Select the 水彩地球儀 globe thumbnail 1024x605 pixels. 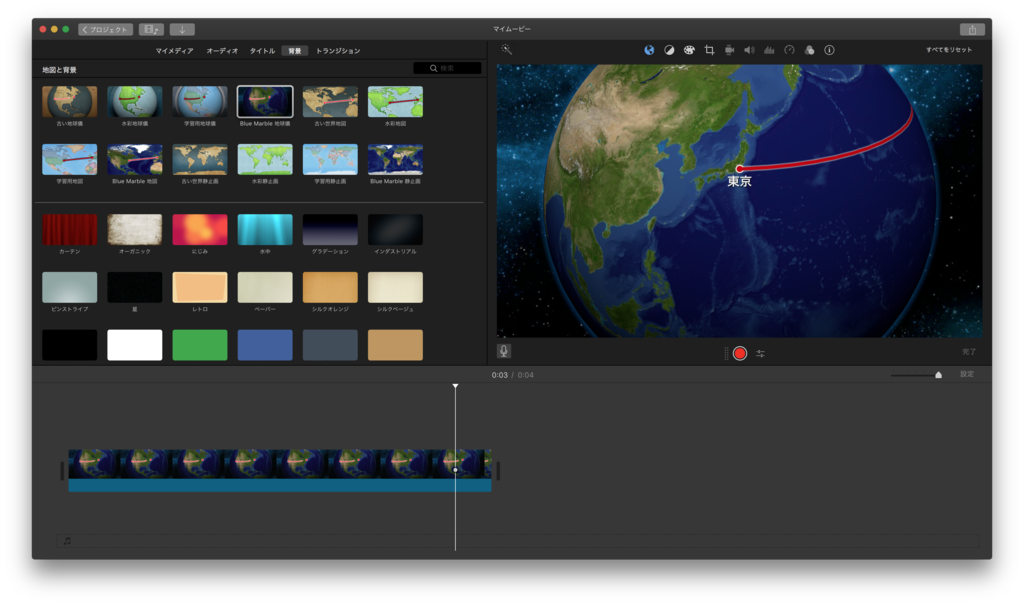135,102
